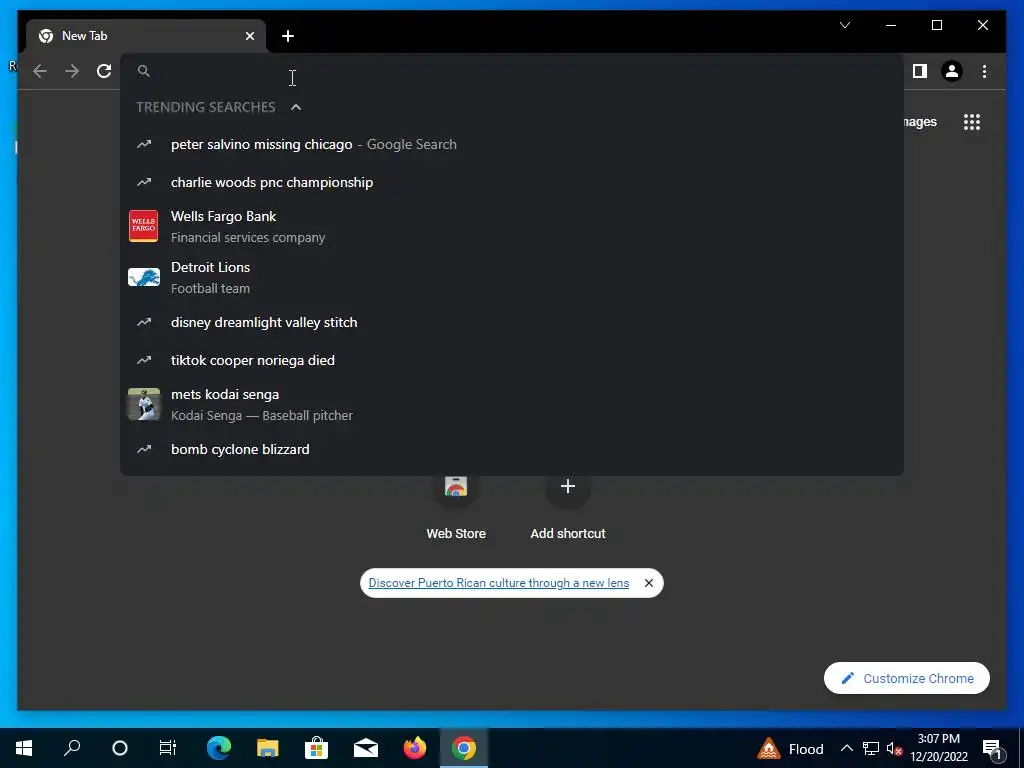Open the clock showing 3:07 PM
Screen dimensions: 1024x768
tap(939, 748)
